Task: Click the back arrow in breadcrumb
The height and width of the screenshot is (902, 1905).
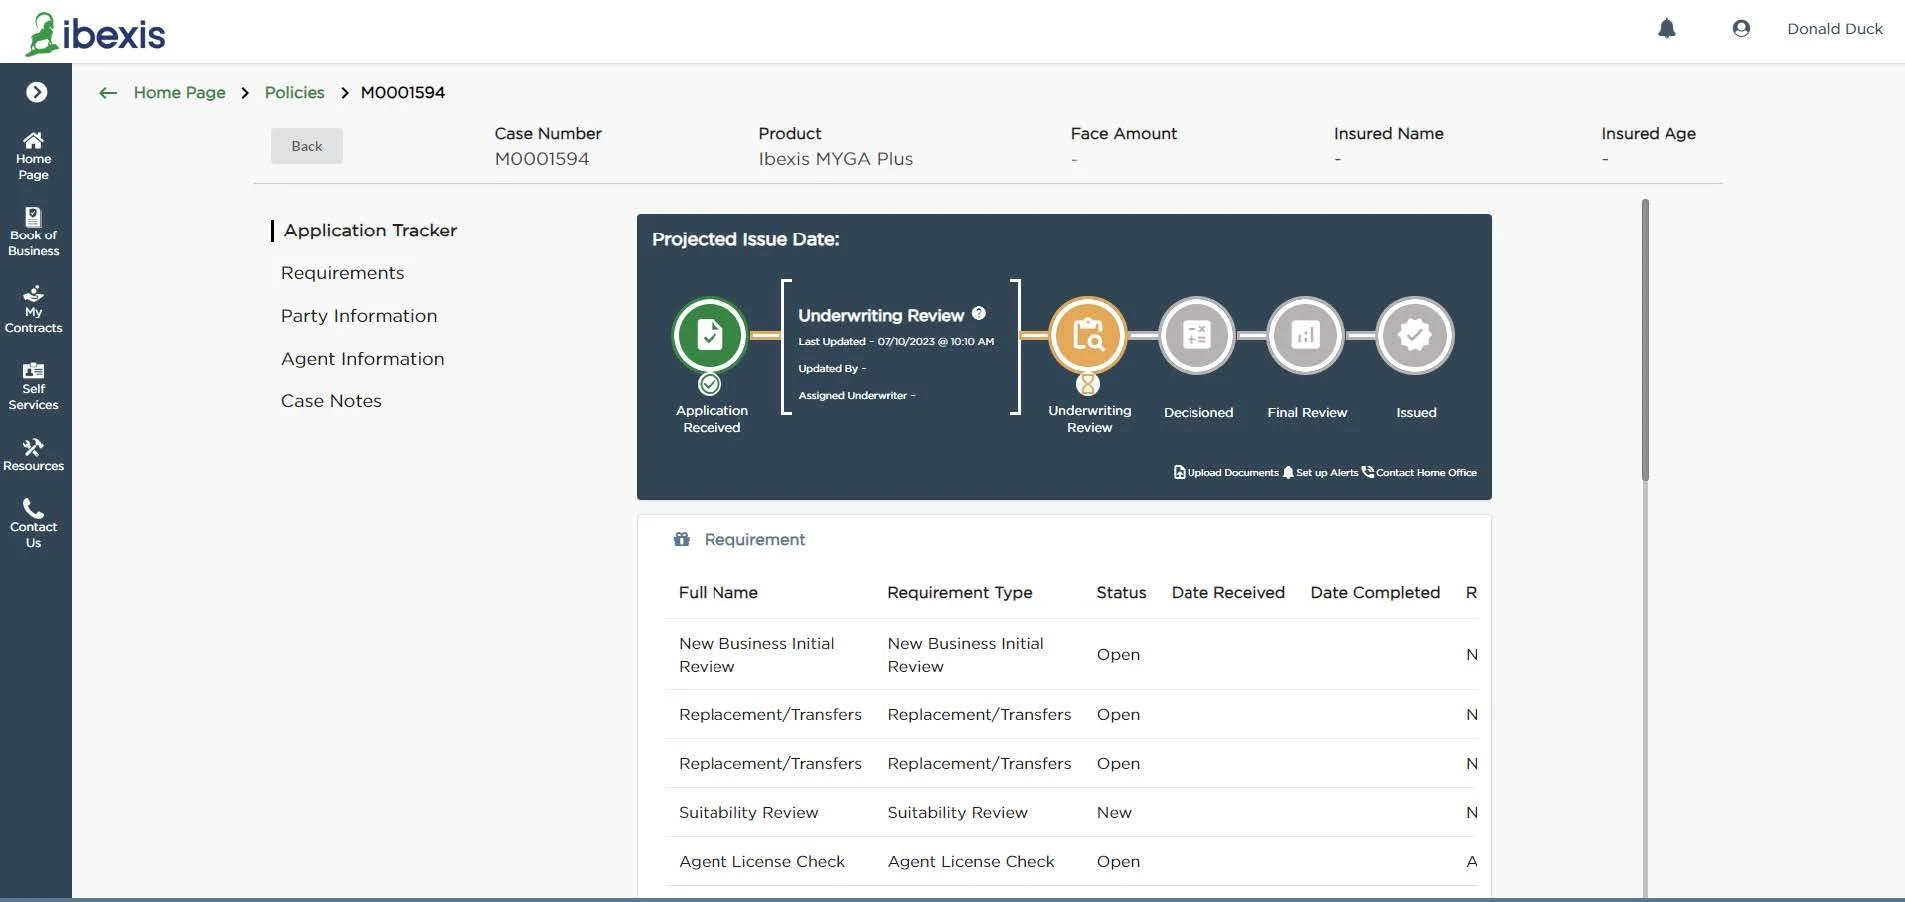Action: (x=108, y=93)
